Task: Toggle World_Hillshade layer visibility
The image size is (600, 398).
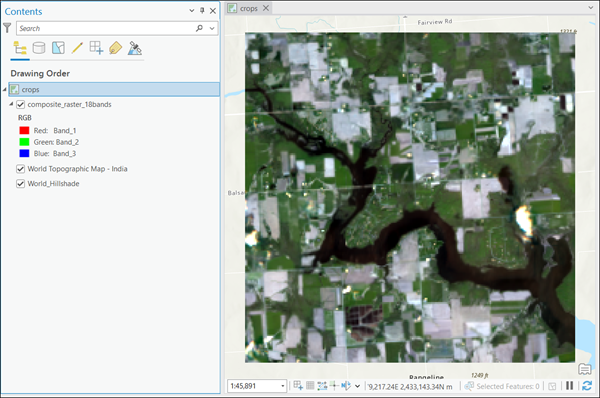Action: [21, 184]
